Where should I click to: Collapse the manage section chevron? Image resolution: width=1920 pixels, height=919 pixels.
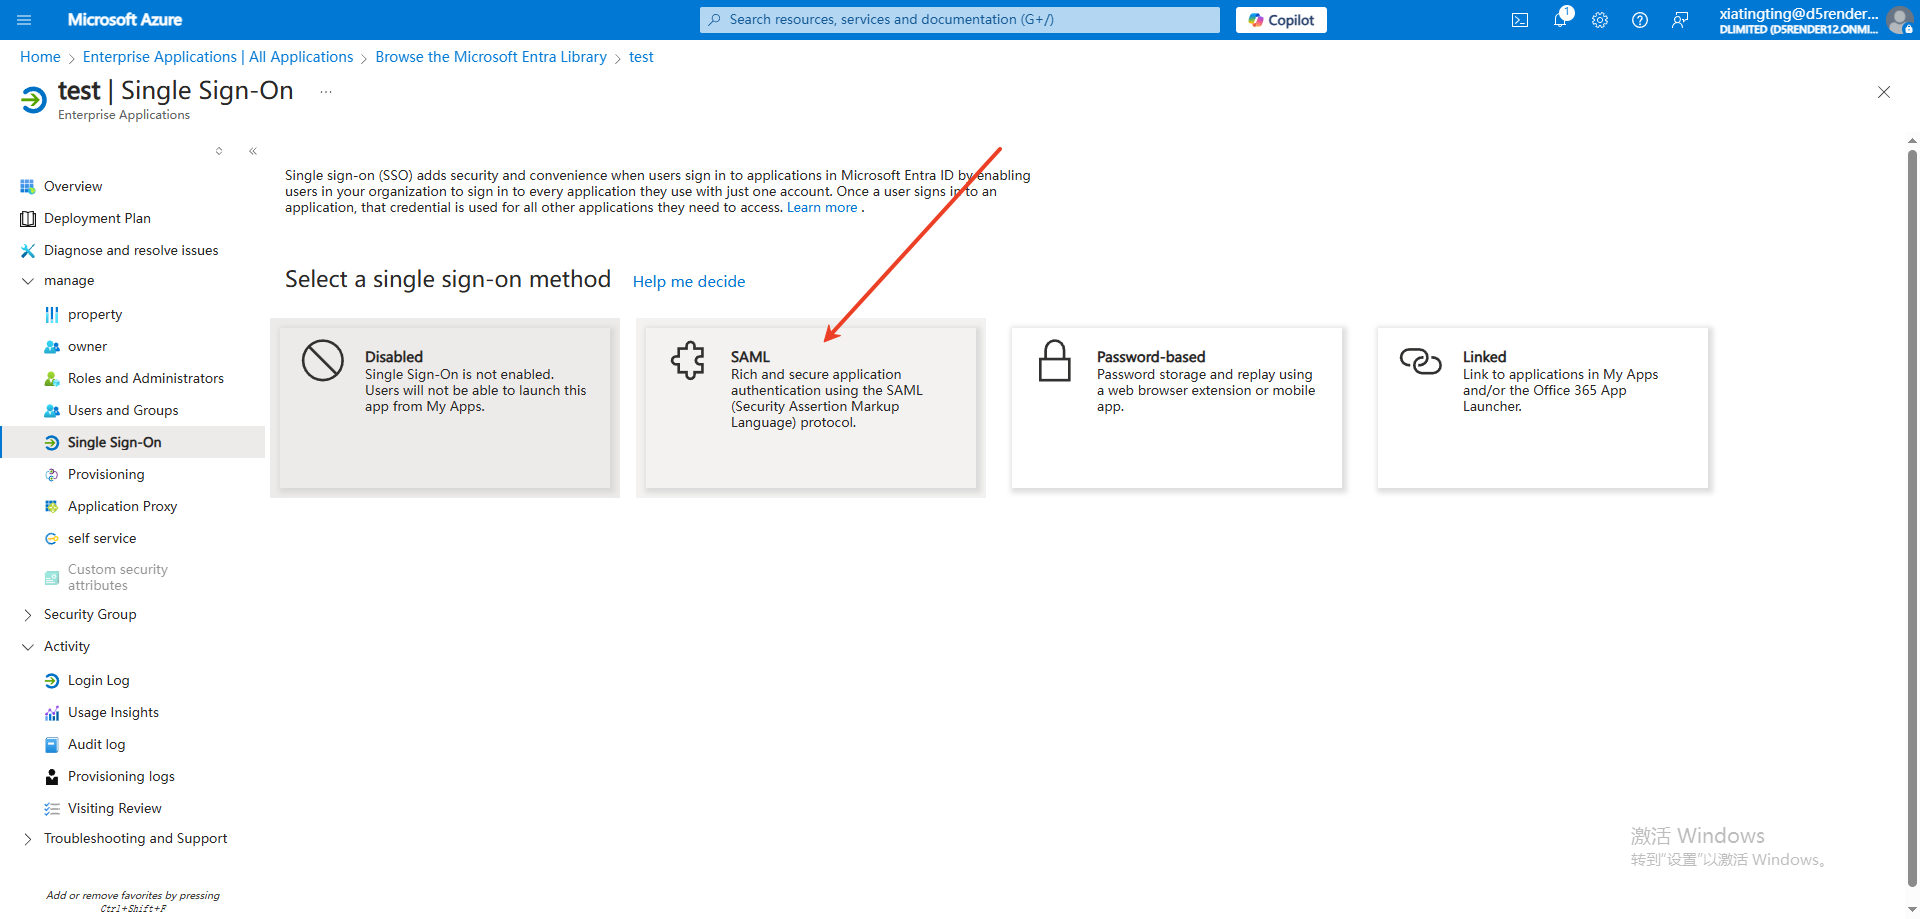(28, 281)
